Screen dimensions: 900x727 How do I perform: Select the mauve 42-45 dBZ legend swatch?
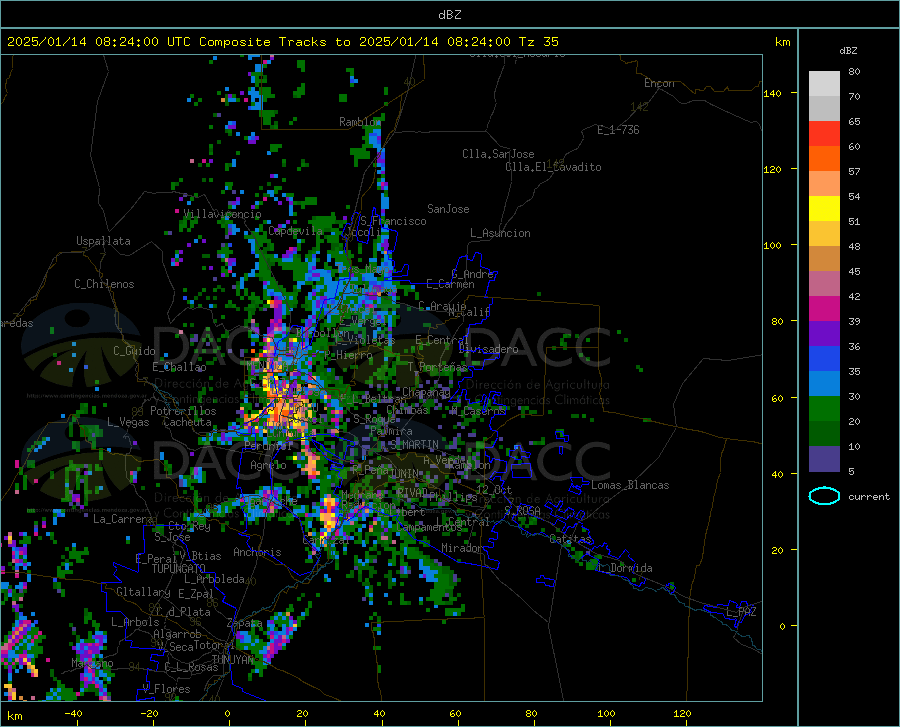(x=824, y=283)
